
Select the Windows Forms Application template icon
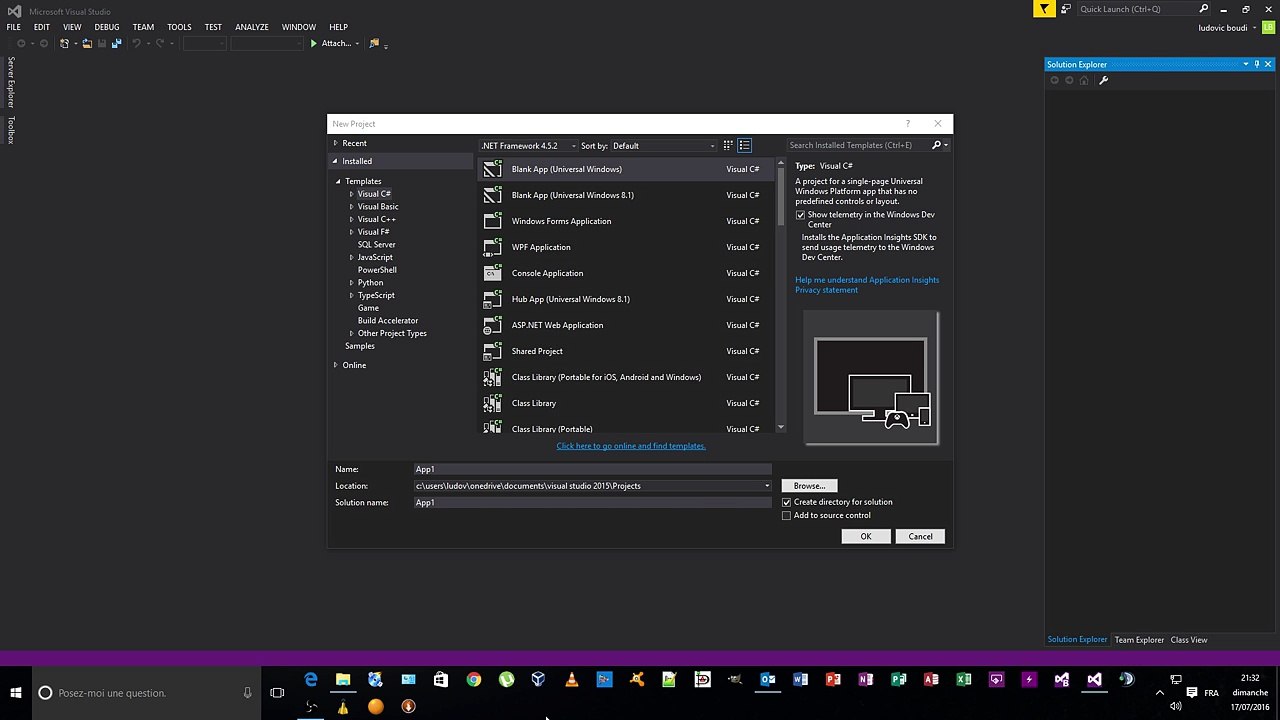(492, 221)
